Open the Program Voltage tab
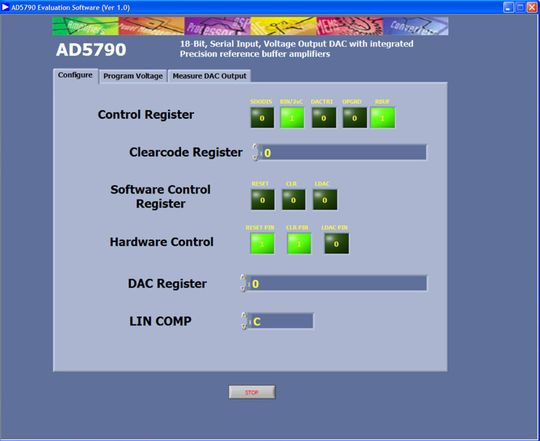 (133, 76)
